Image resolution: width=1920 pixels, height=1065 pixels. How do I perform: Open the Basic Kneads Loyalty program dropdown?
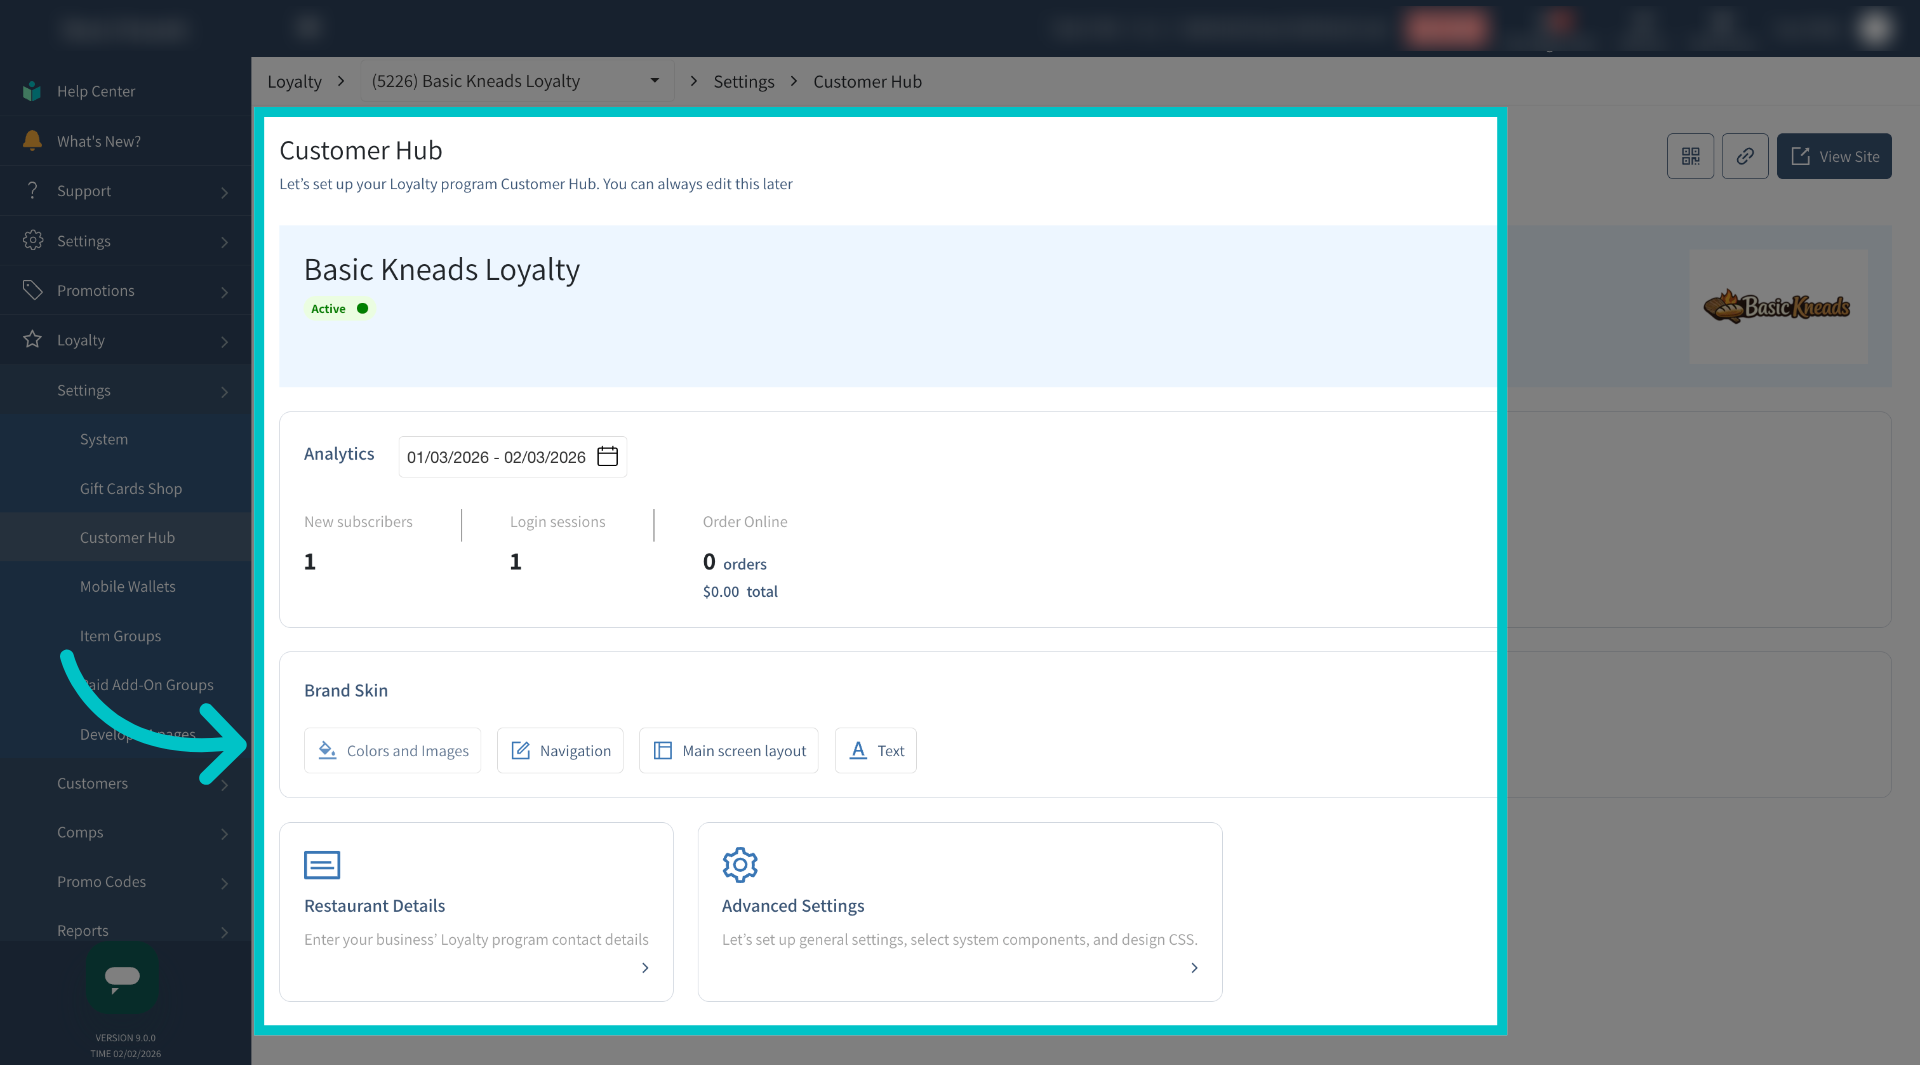(515, 81)
